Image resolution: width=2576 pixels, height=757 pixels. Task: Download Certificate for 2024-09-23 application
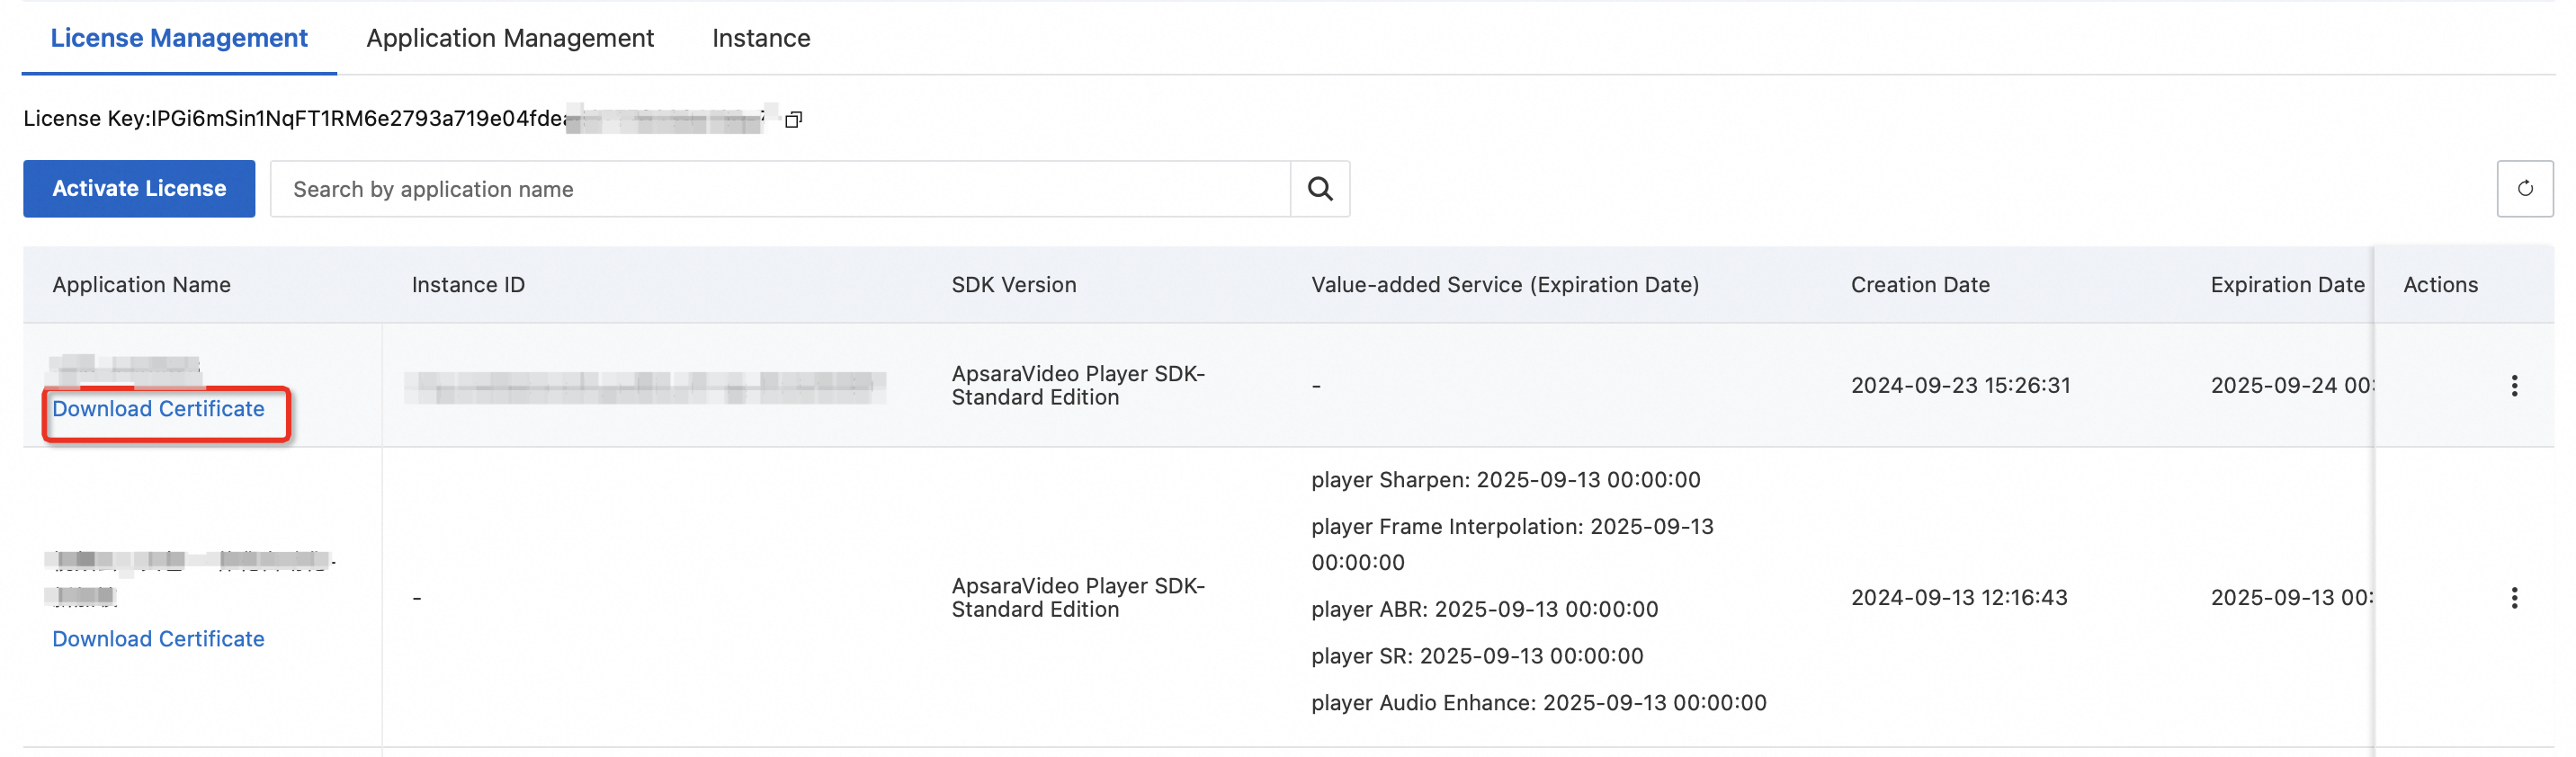pos(158,409)
